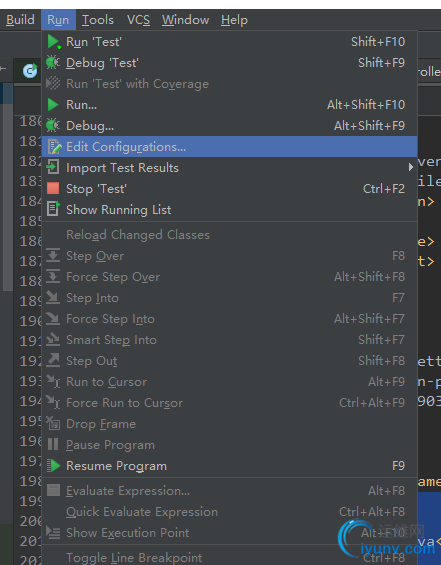Image resolution: width=441 pixels, height=565 pixels.
Task: Select Stop 'Test' menu entry
Action: pos(230,188)
